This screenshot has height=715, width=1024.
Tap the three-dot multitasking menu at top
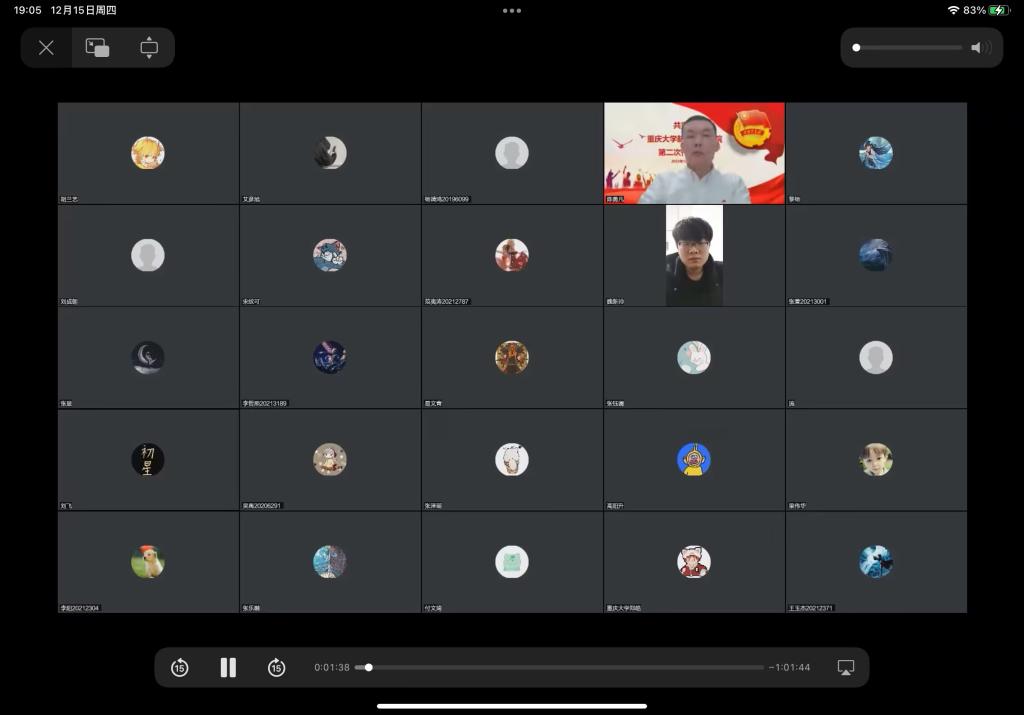[512, 11]
